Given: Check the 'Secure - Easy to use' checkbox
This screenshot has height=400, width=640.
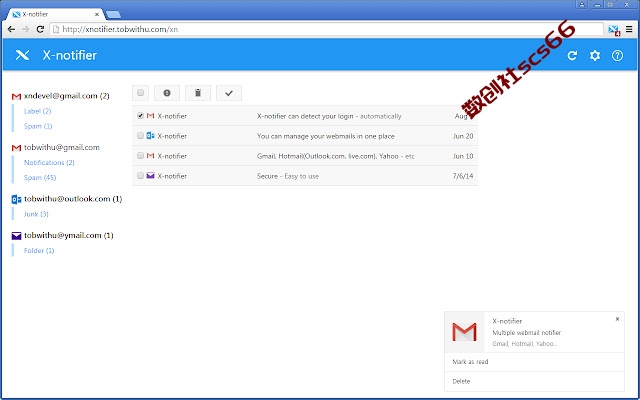Looking at the screenshot, I should 140,176.
